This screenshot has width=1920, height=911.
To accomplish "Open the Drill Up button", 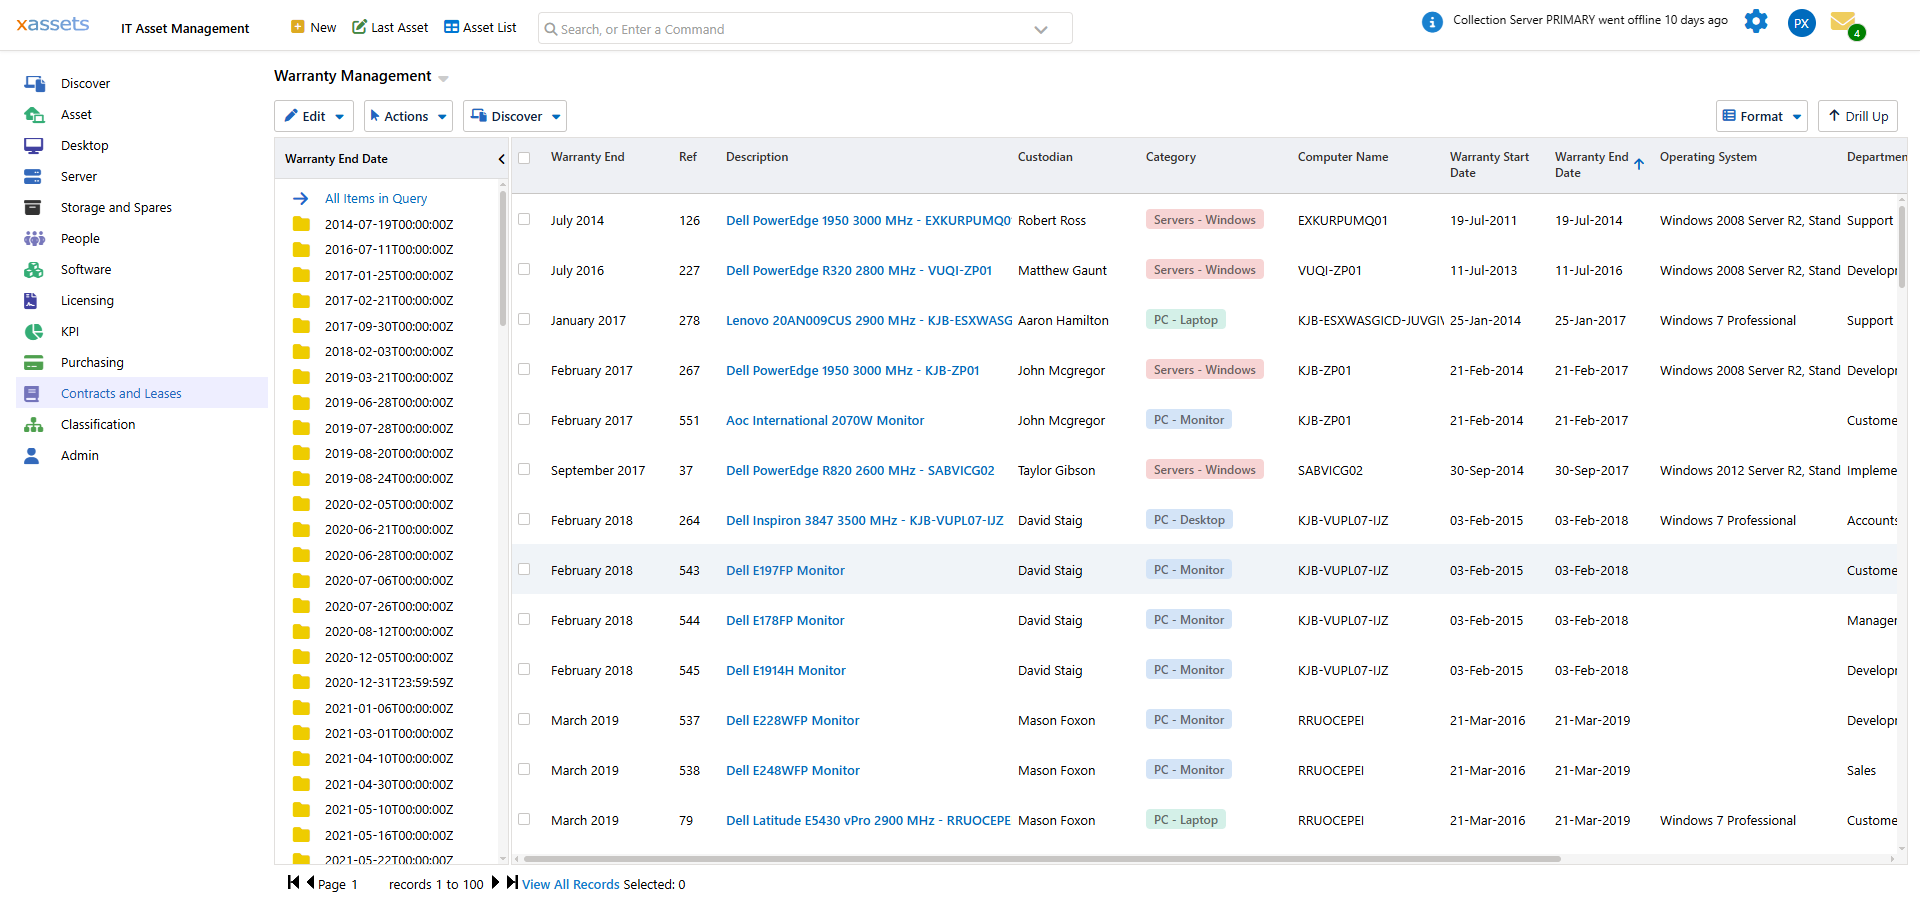I will coord(1857,115).
